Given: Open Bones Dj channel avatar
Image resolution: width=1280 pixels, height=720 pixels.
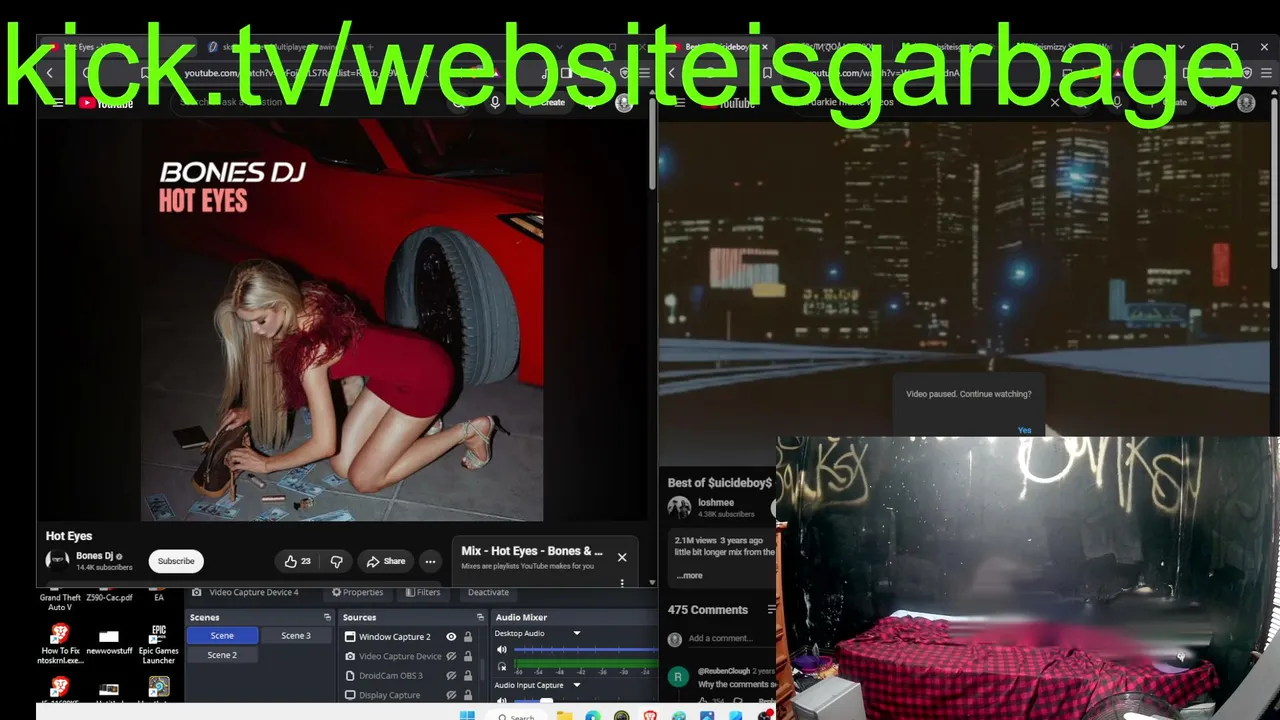Looking at the screenshot, I should point(57,560).
